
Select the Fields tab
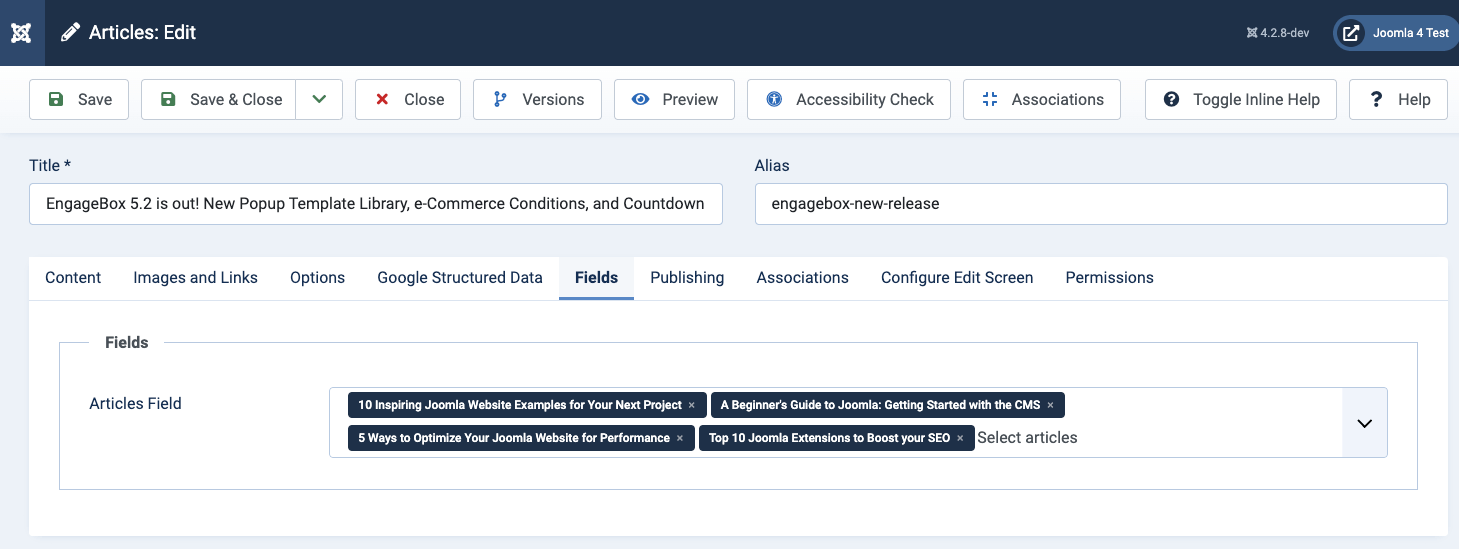(596, 278)
